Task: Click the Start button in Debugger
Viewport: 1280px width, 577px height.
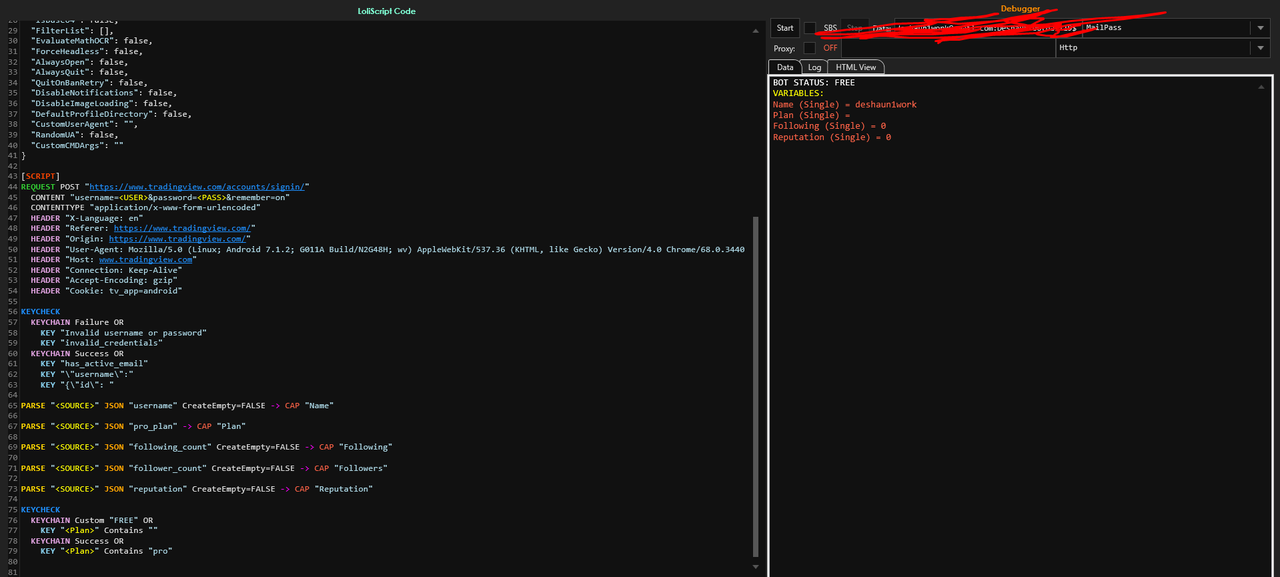Action: 785,28
